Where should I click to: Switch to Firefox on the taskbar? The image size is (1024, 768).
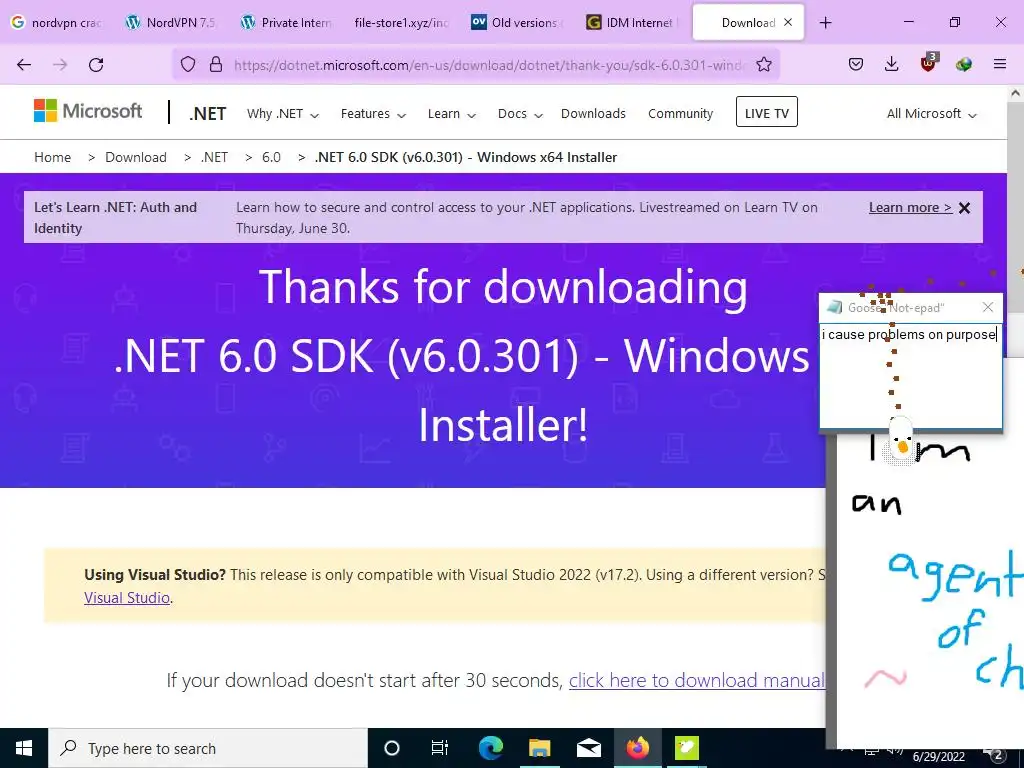[x=637, y=748]
